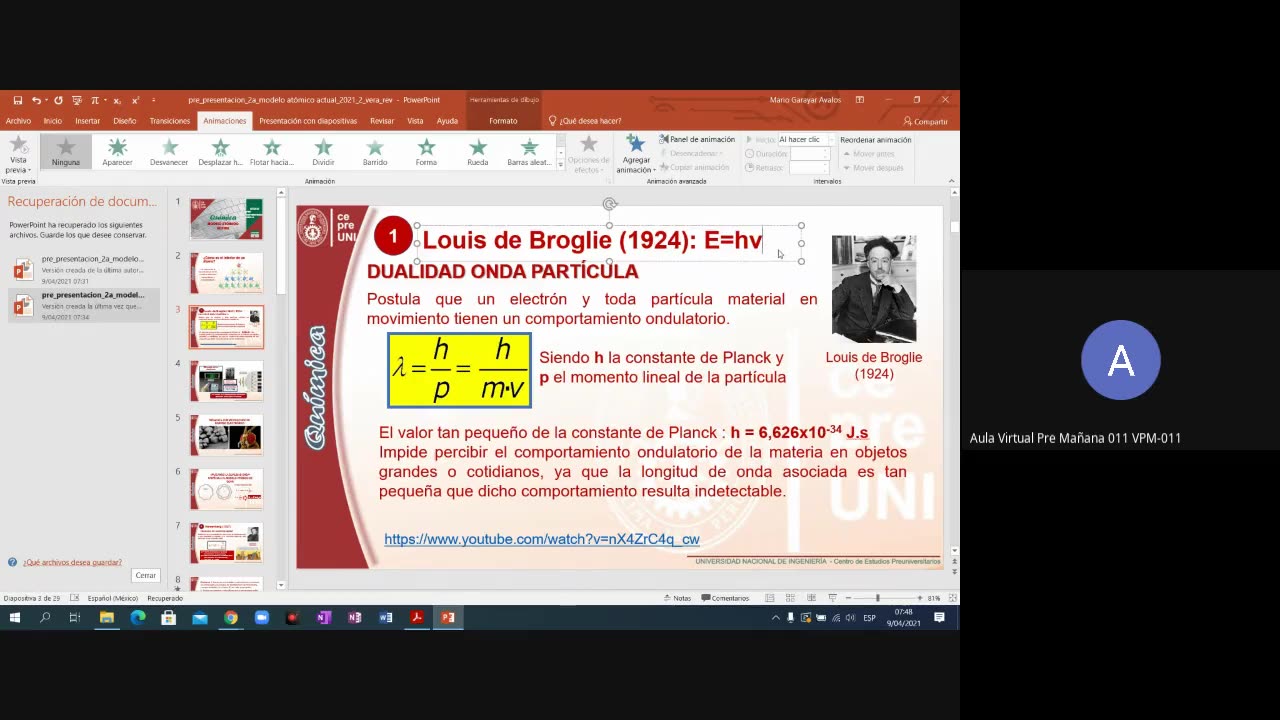
Task: Open File Explorer from taskbar
Action: pos(107,618)
